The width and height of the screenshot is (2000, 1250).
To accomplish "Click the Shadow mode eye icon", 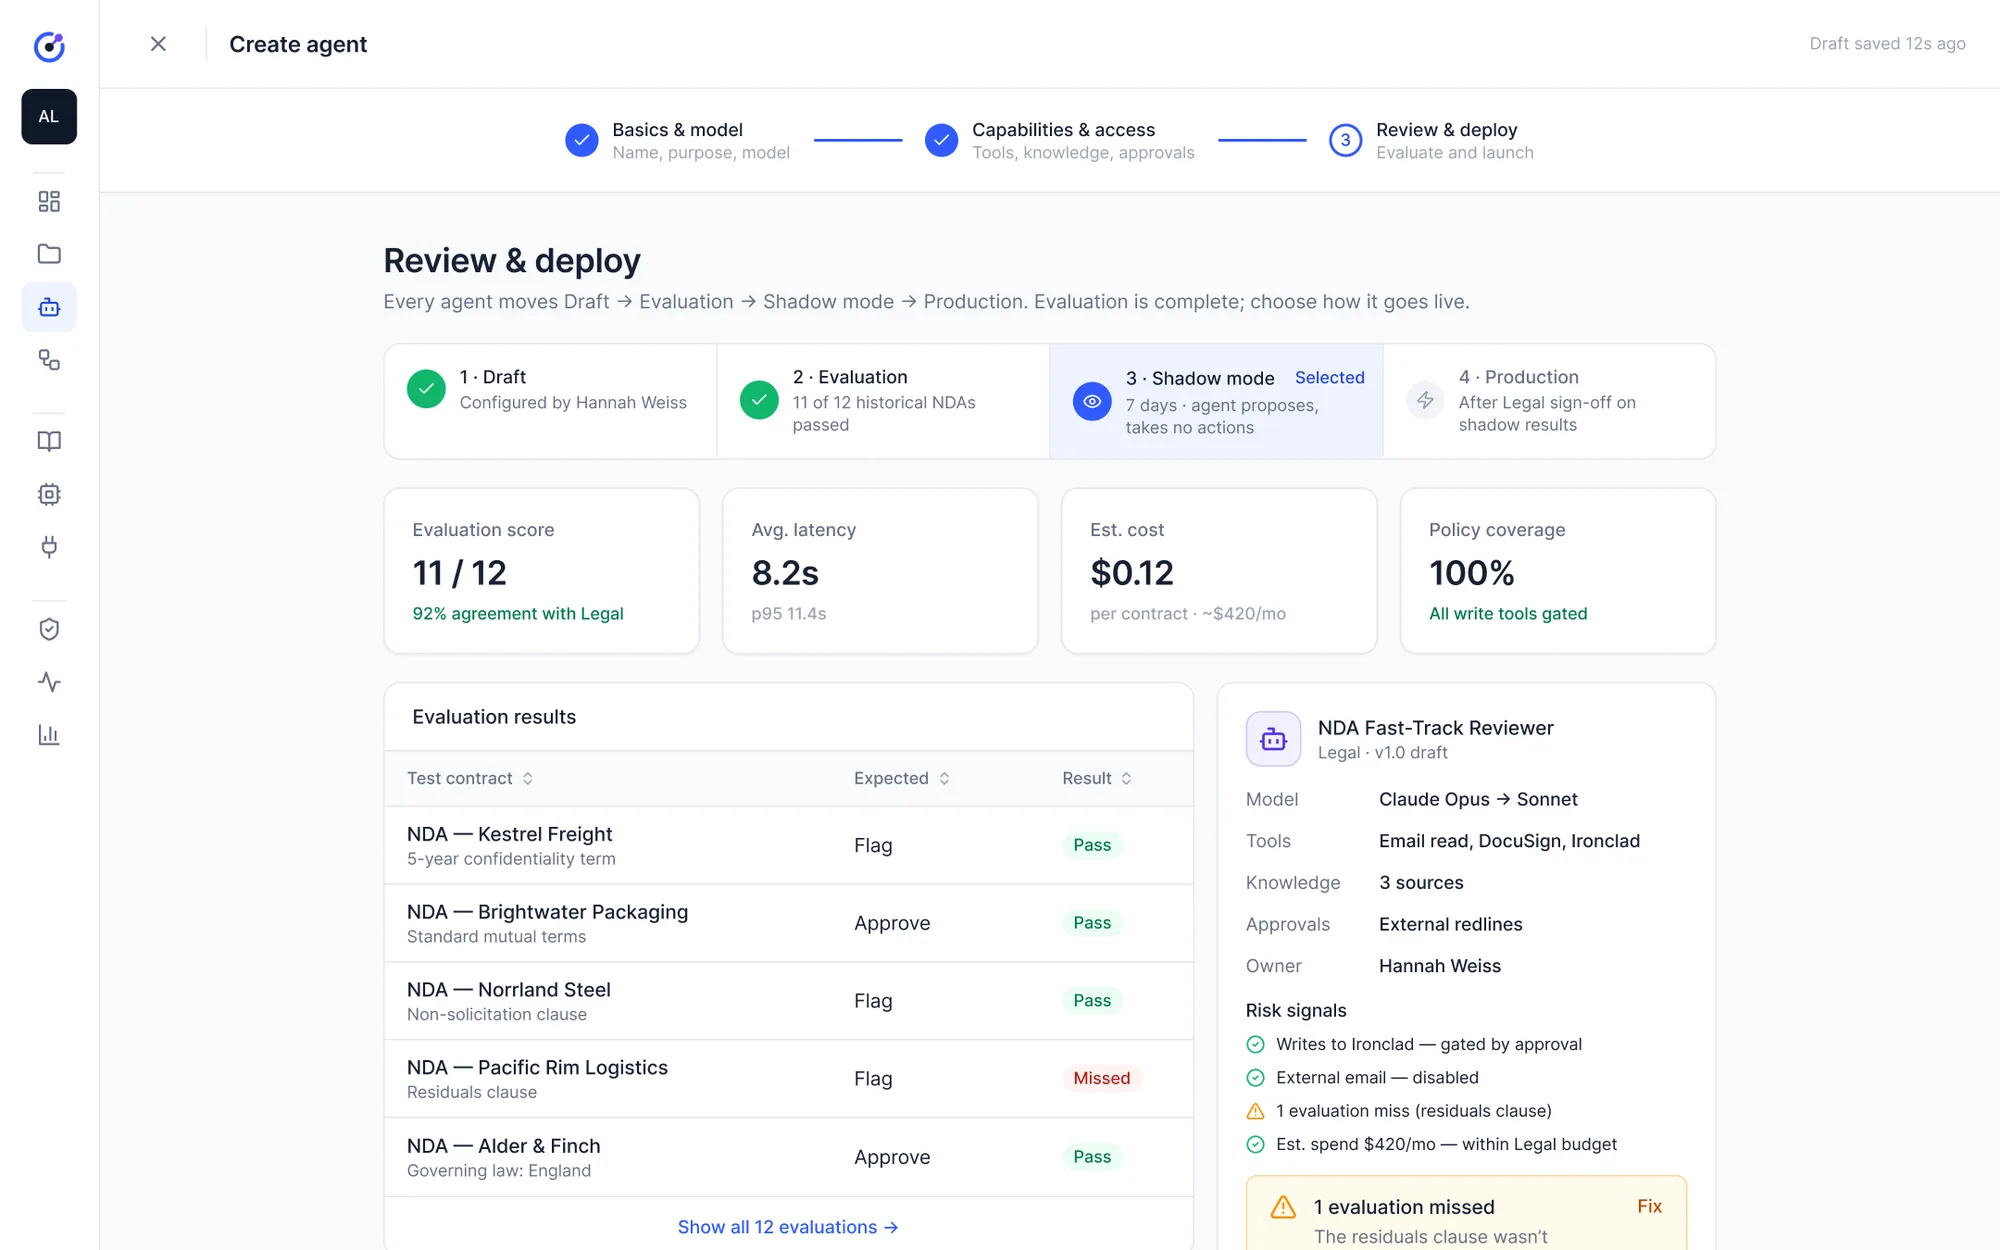I will coord(1092,402).
